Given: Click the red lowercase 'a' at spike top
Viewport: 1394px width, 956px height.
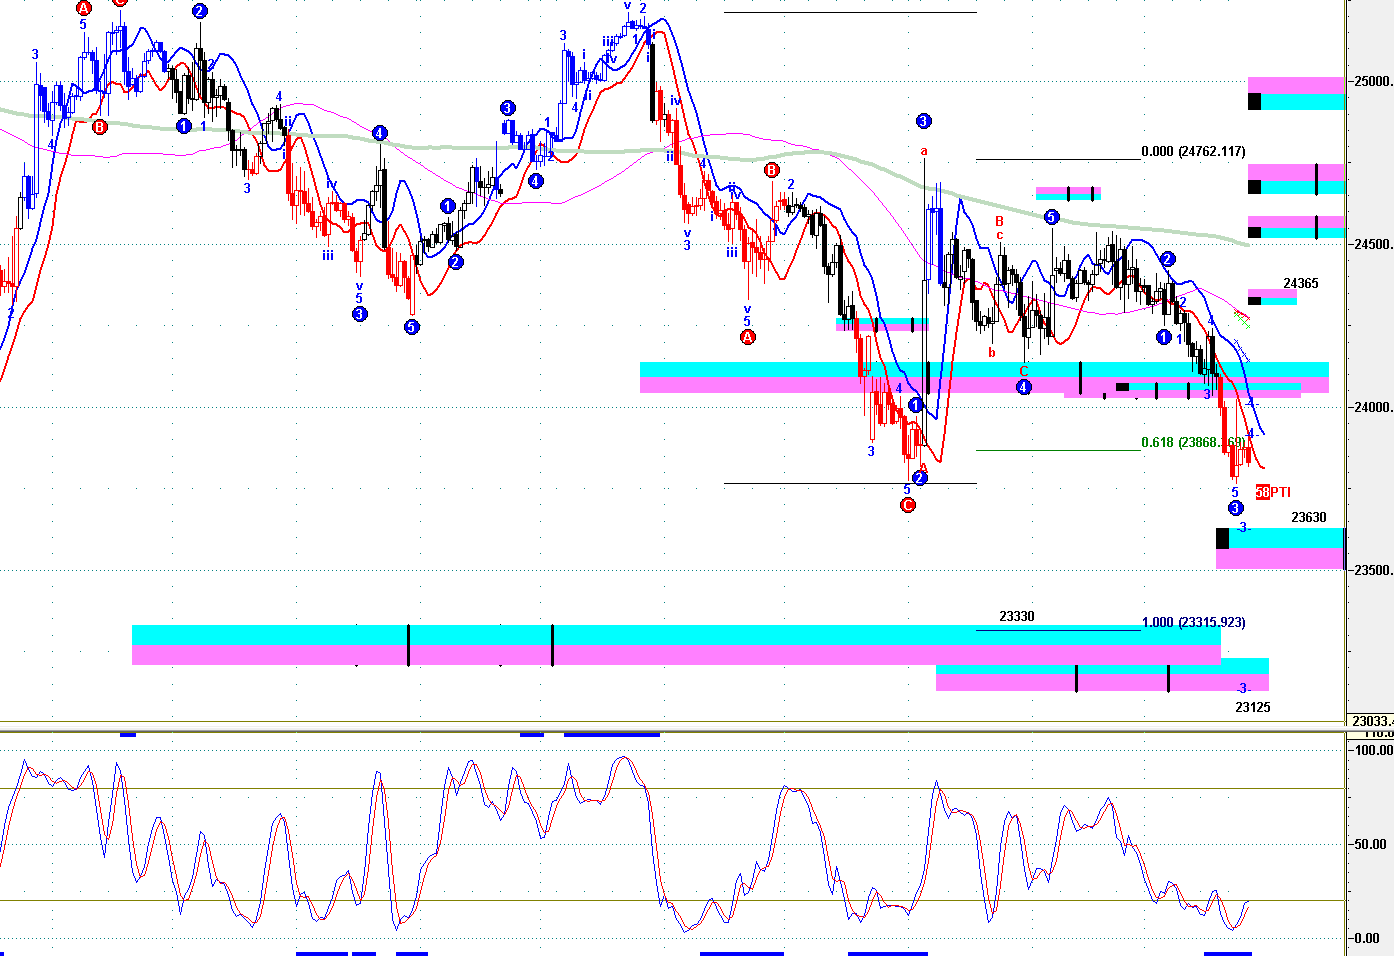Looking at the screenshot, I should point(924,152).
